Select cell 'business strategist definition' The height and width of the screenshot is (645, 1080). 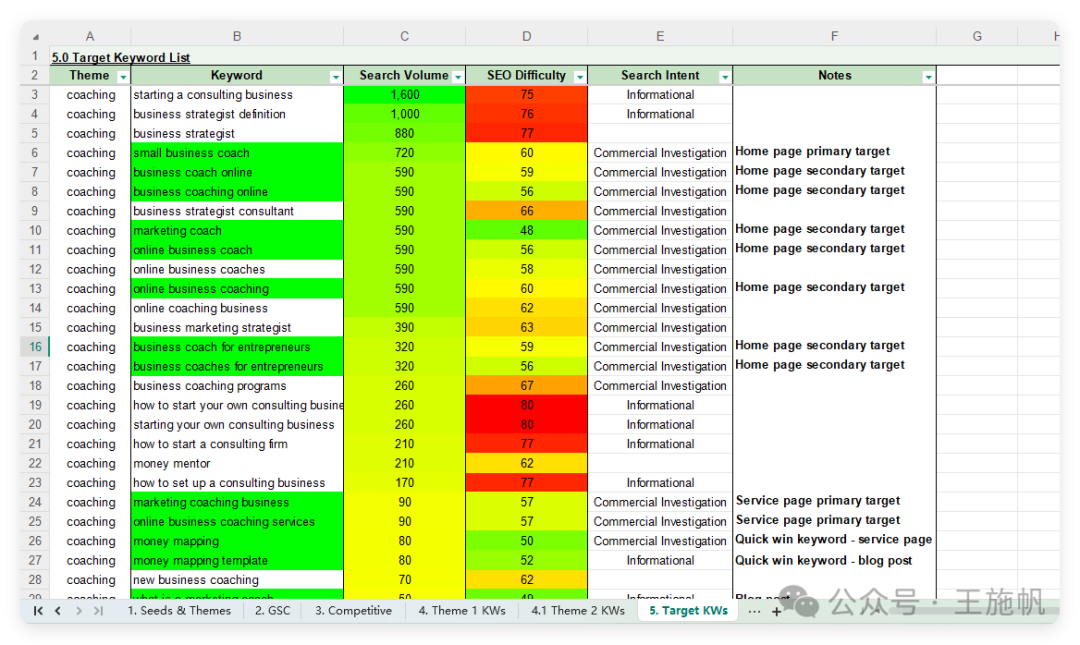(237, 114)
